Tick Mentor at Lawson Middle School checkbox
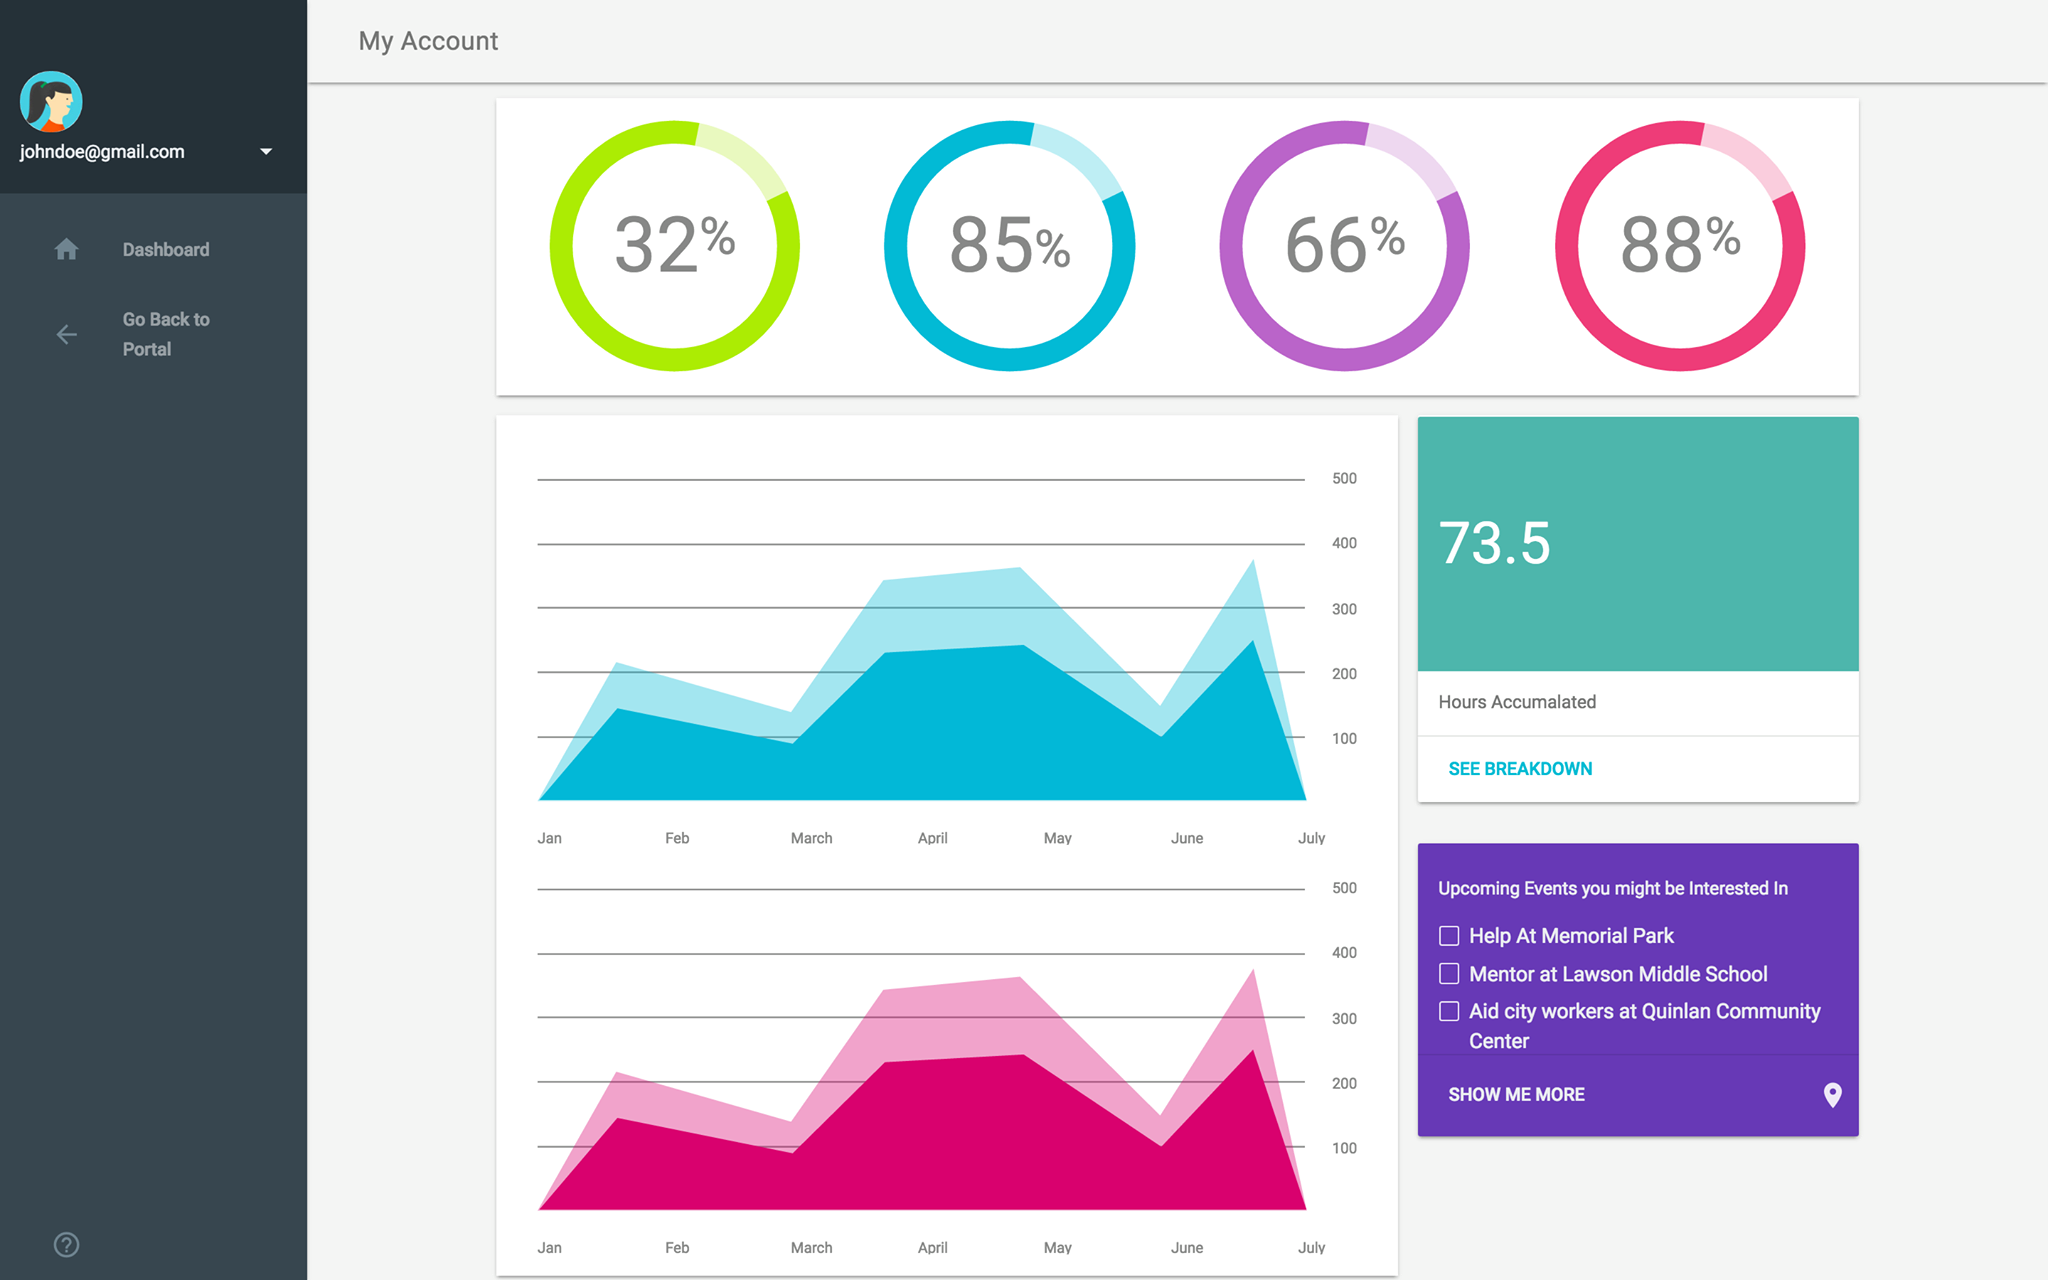The height and width of the screenshot is (1280, 2048). pyautogui.click(x=1449, y=974)
